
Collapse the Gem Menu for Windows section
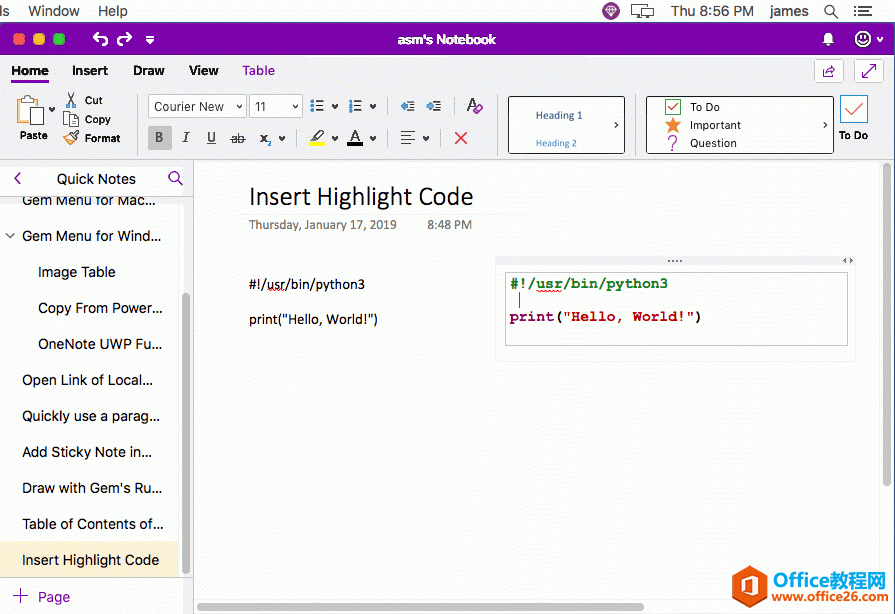(10, 236)
